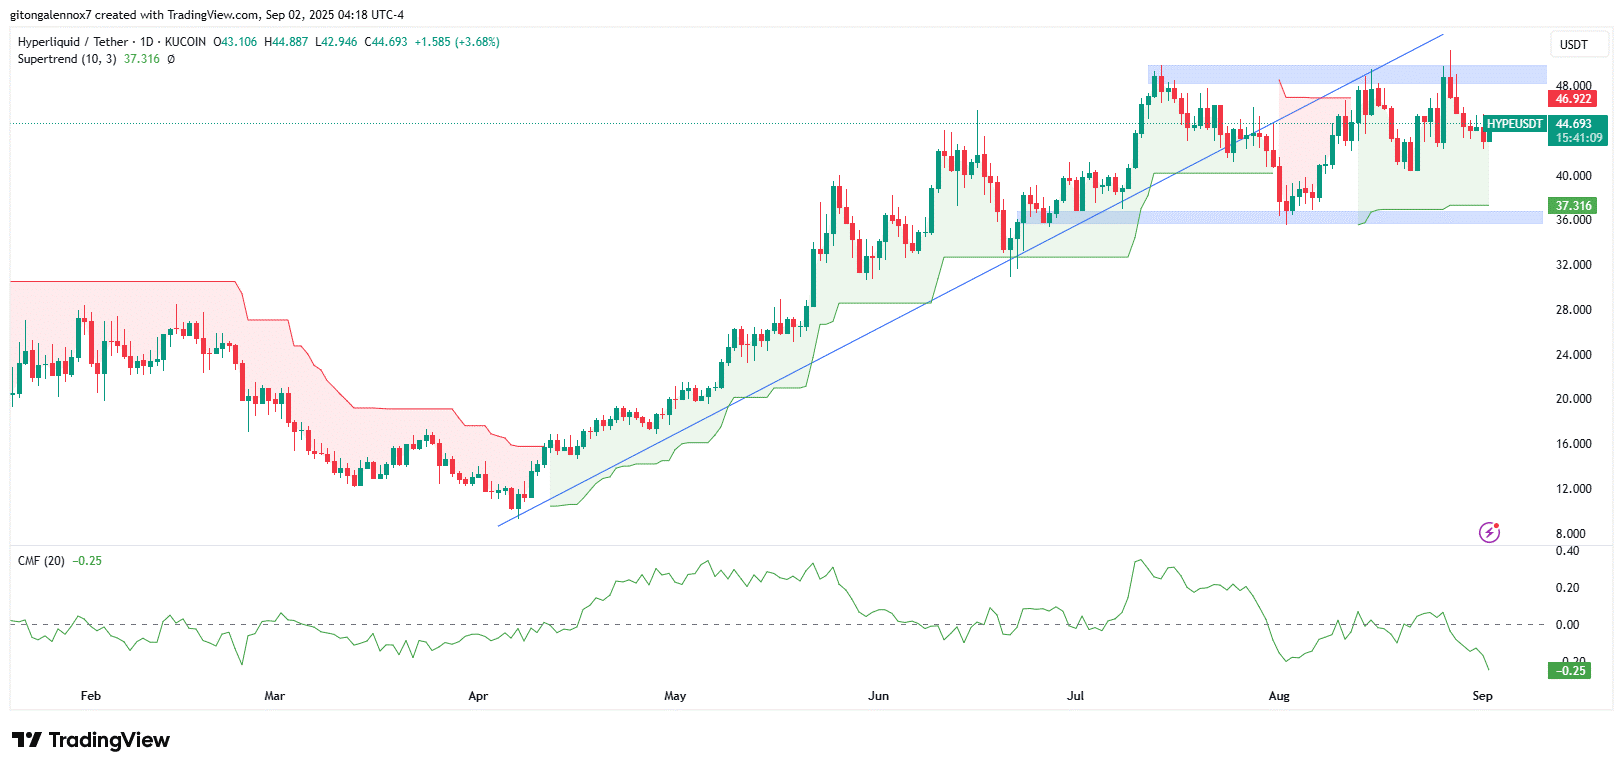Click the 1D timeframe in chart header
The image size is (1623, 770).
(147, 42)
